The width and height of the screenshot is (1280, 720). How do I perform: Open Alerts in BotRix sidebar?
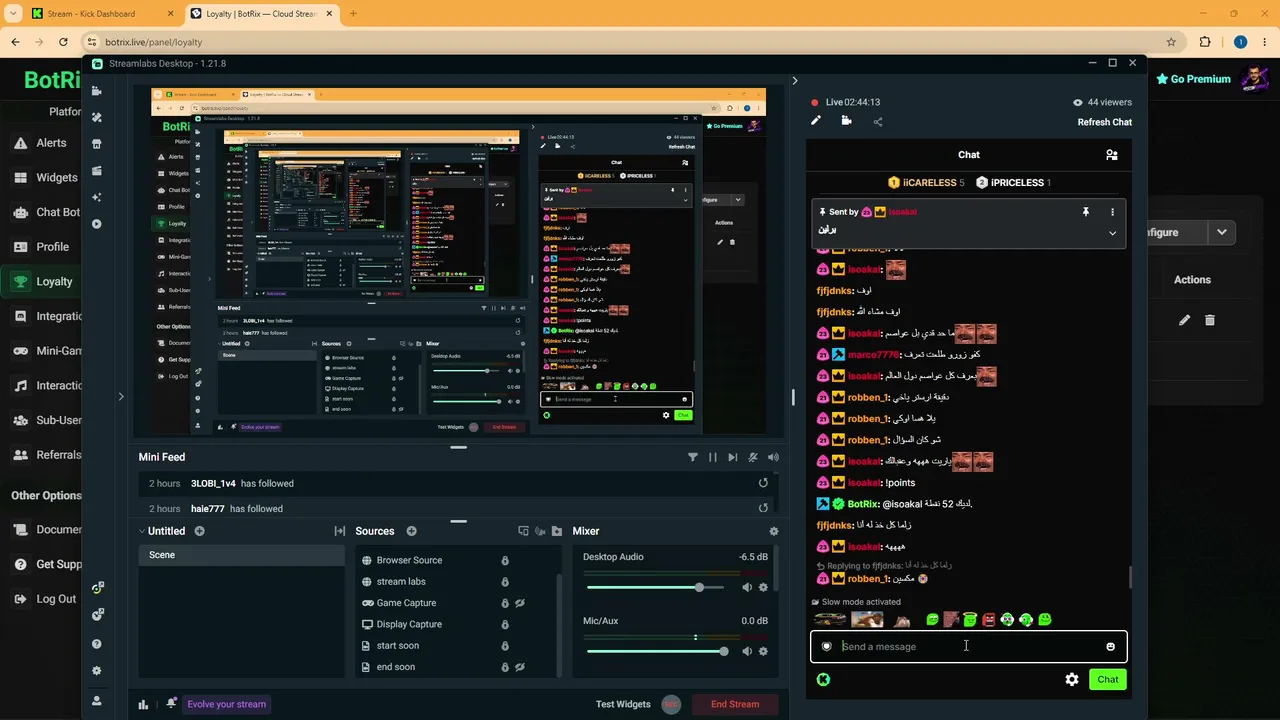(41, 143)
